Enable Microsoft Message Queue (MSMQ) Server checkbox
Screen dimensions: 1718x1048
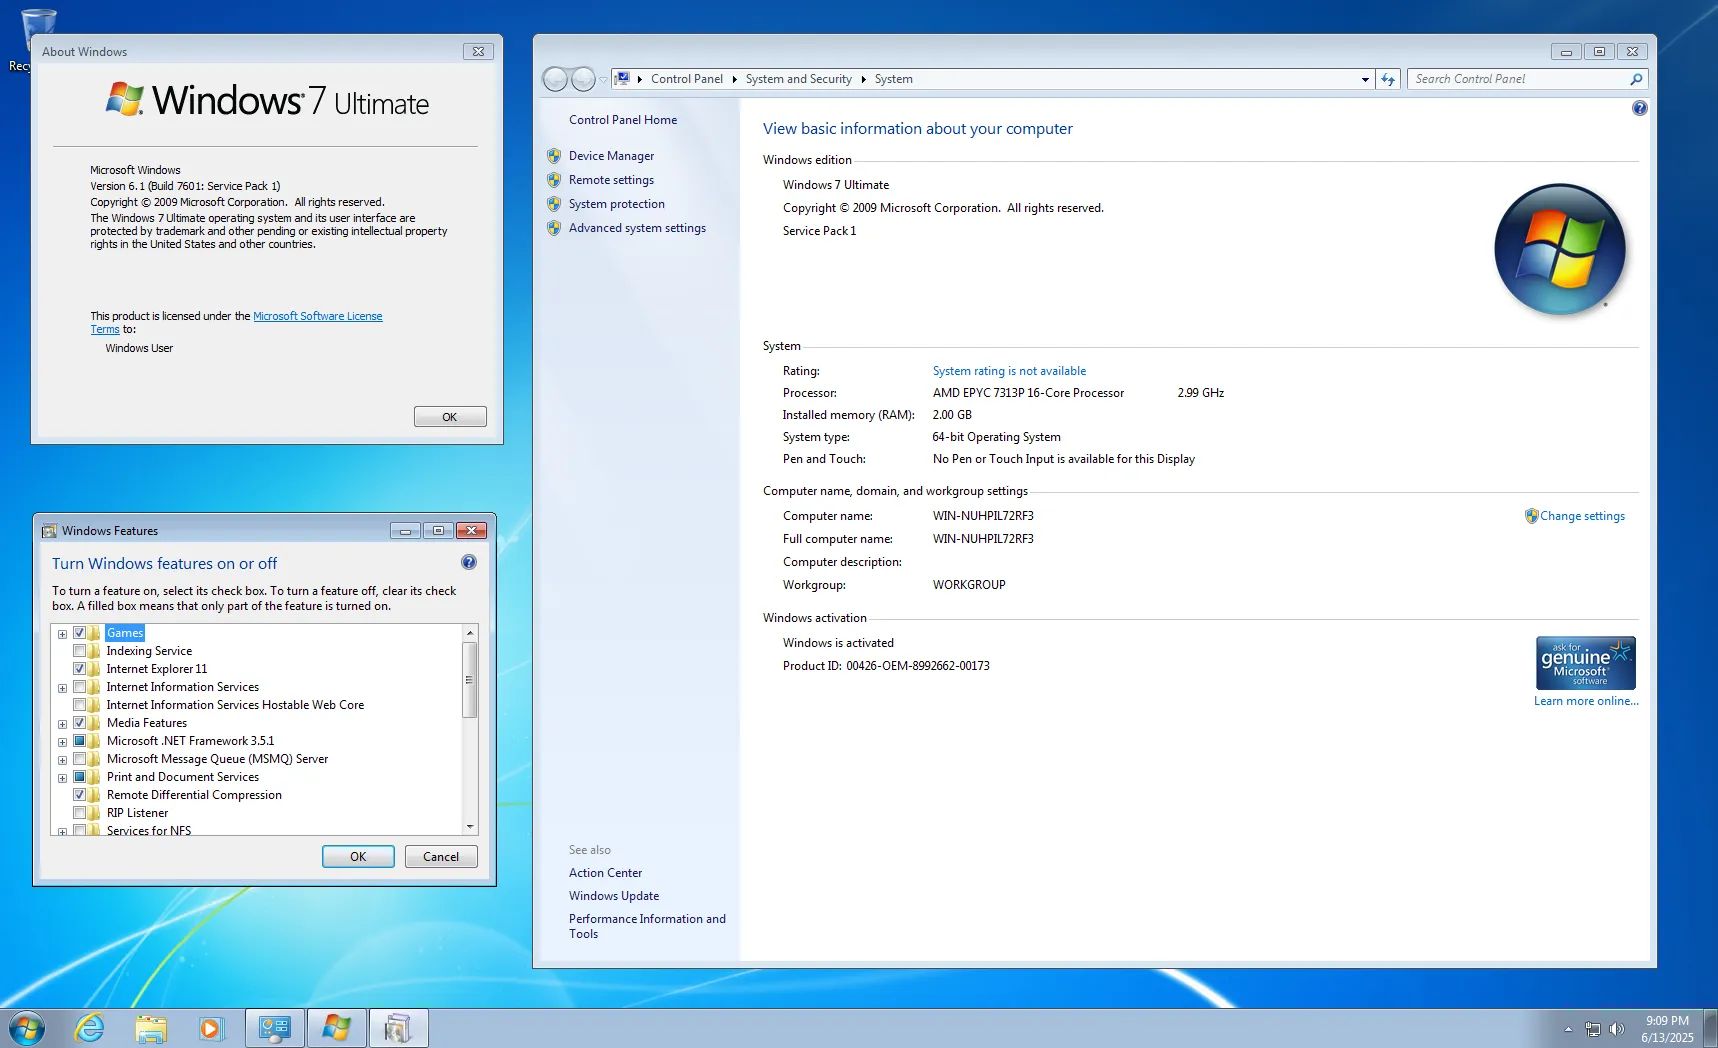pyautogui.click(x=79, y=759)
